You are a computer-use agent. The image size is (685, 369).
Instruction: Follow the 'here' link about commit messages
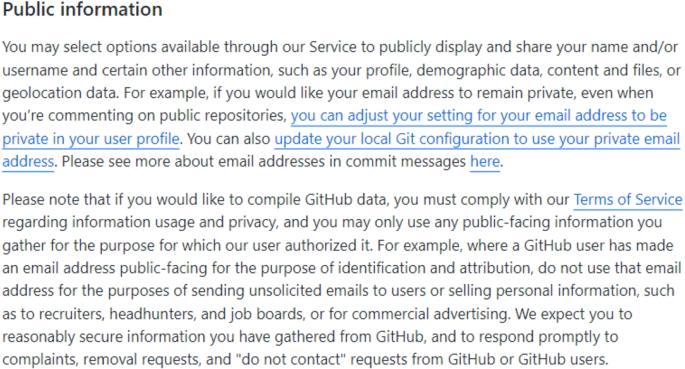pyautogui.click(x=484, y=162)
